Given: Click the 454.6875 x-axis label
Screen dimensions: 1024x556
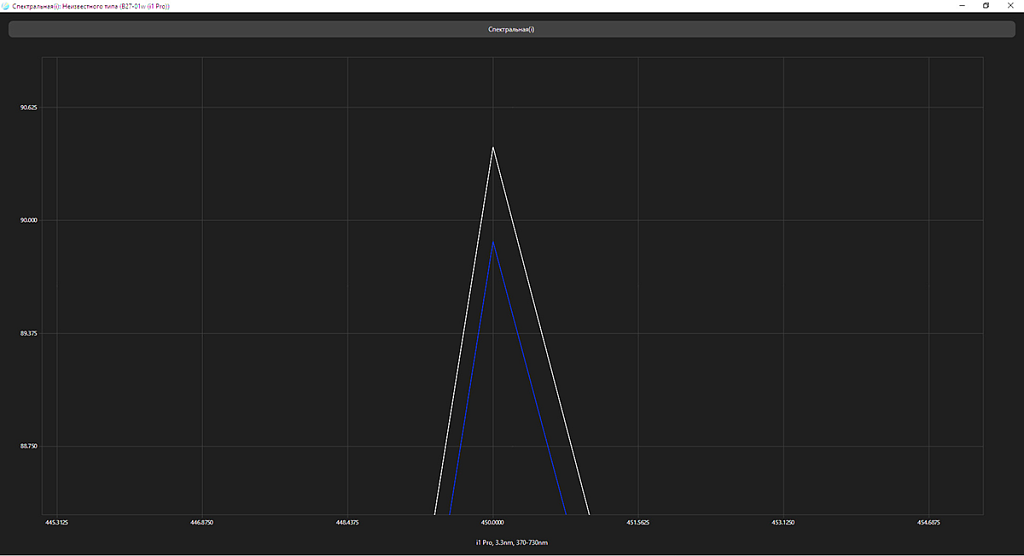Looking at the screenshot, I should 928,522.
